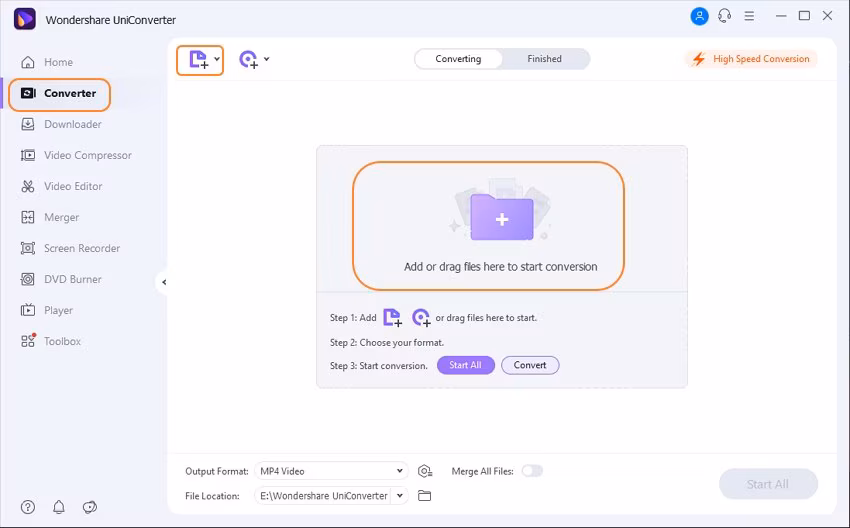Screen dimensions: 850x528
Task: Click the top toolbar Add Files icon
Action: (x=198, y=60)
